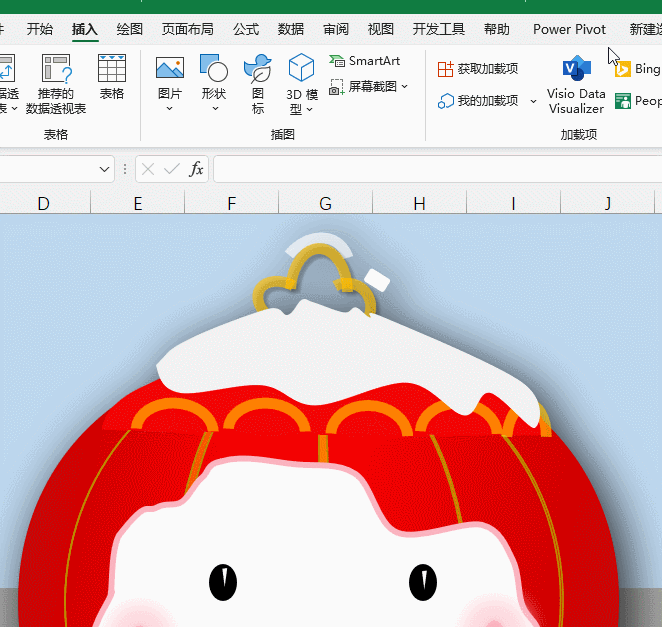This screenshot has width=662, height=627.
Task: Insert a table with 表格 icon
Action: coord(111,68)
